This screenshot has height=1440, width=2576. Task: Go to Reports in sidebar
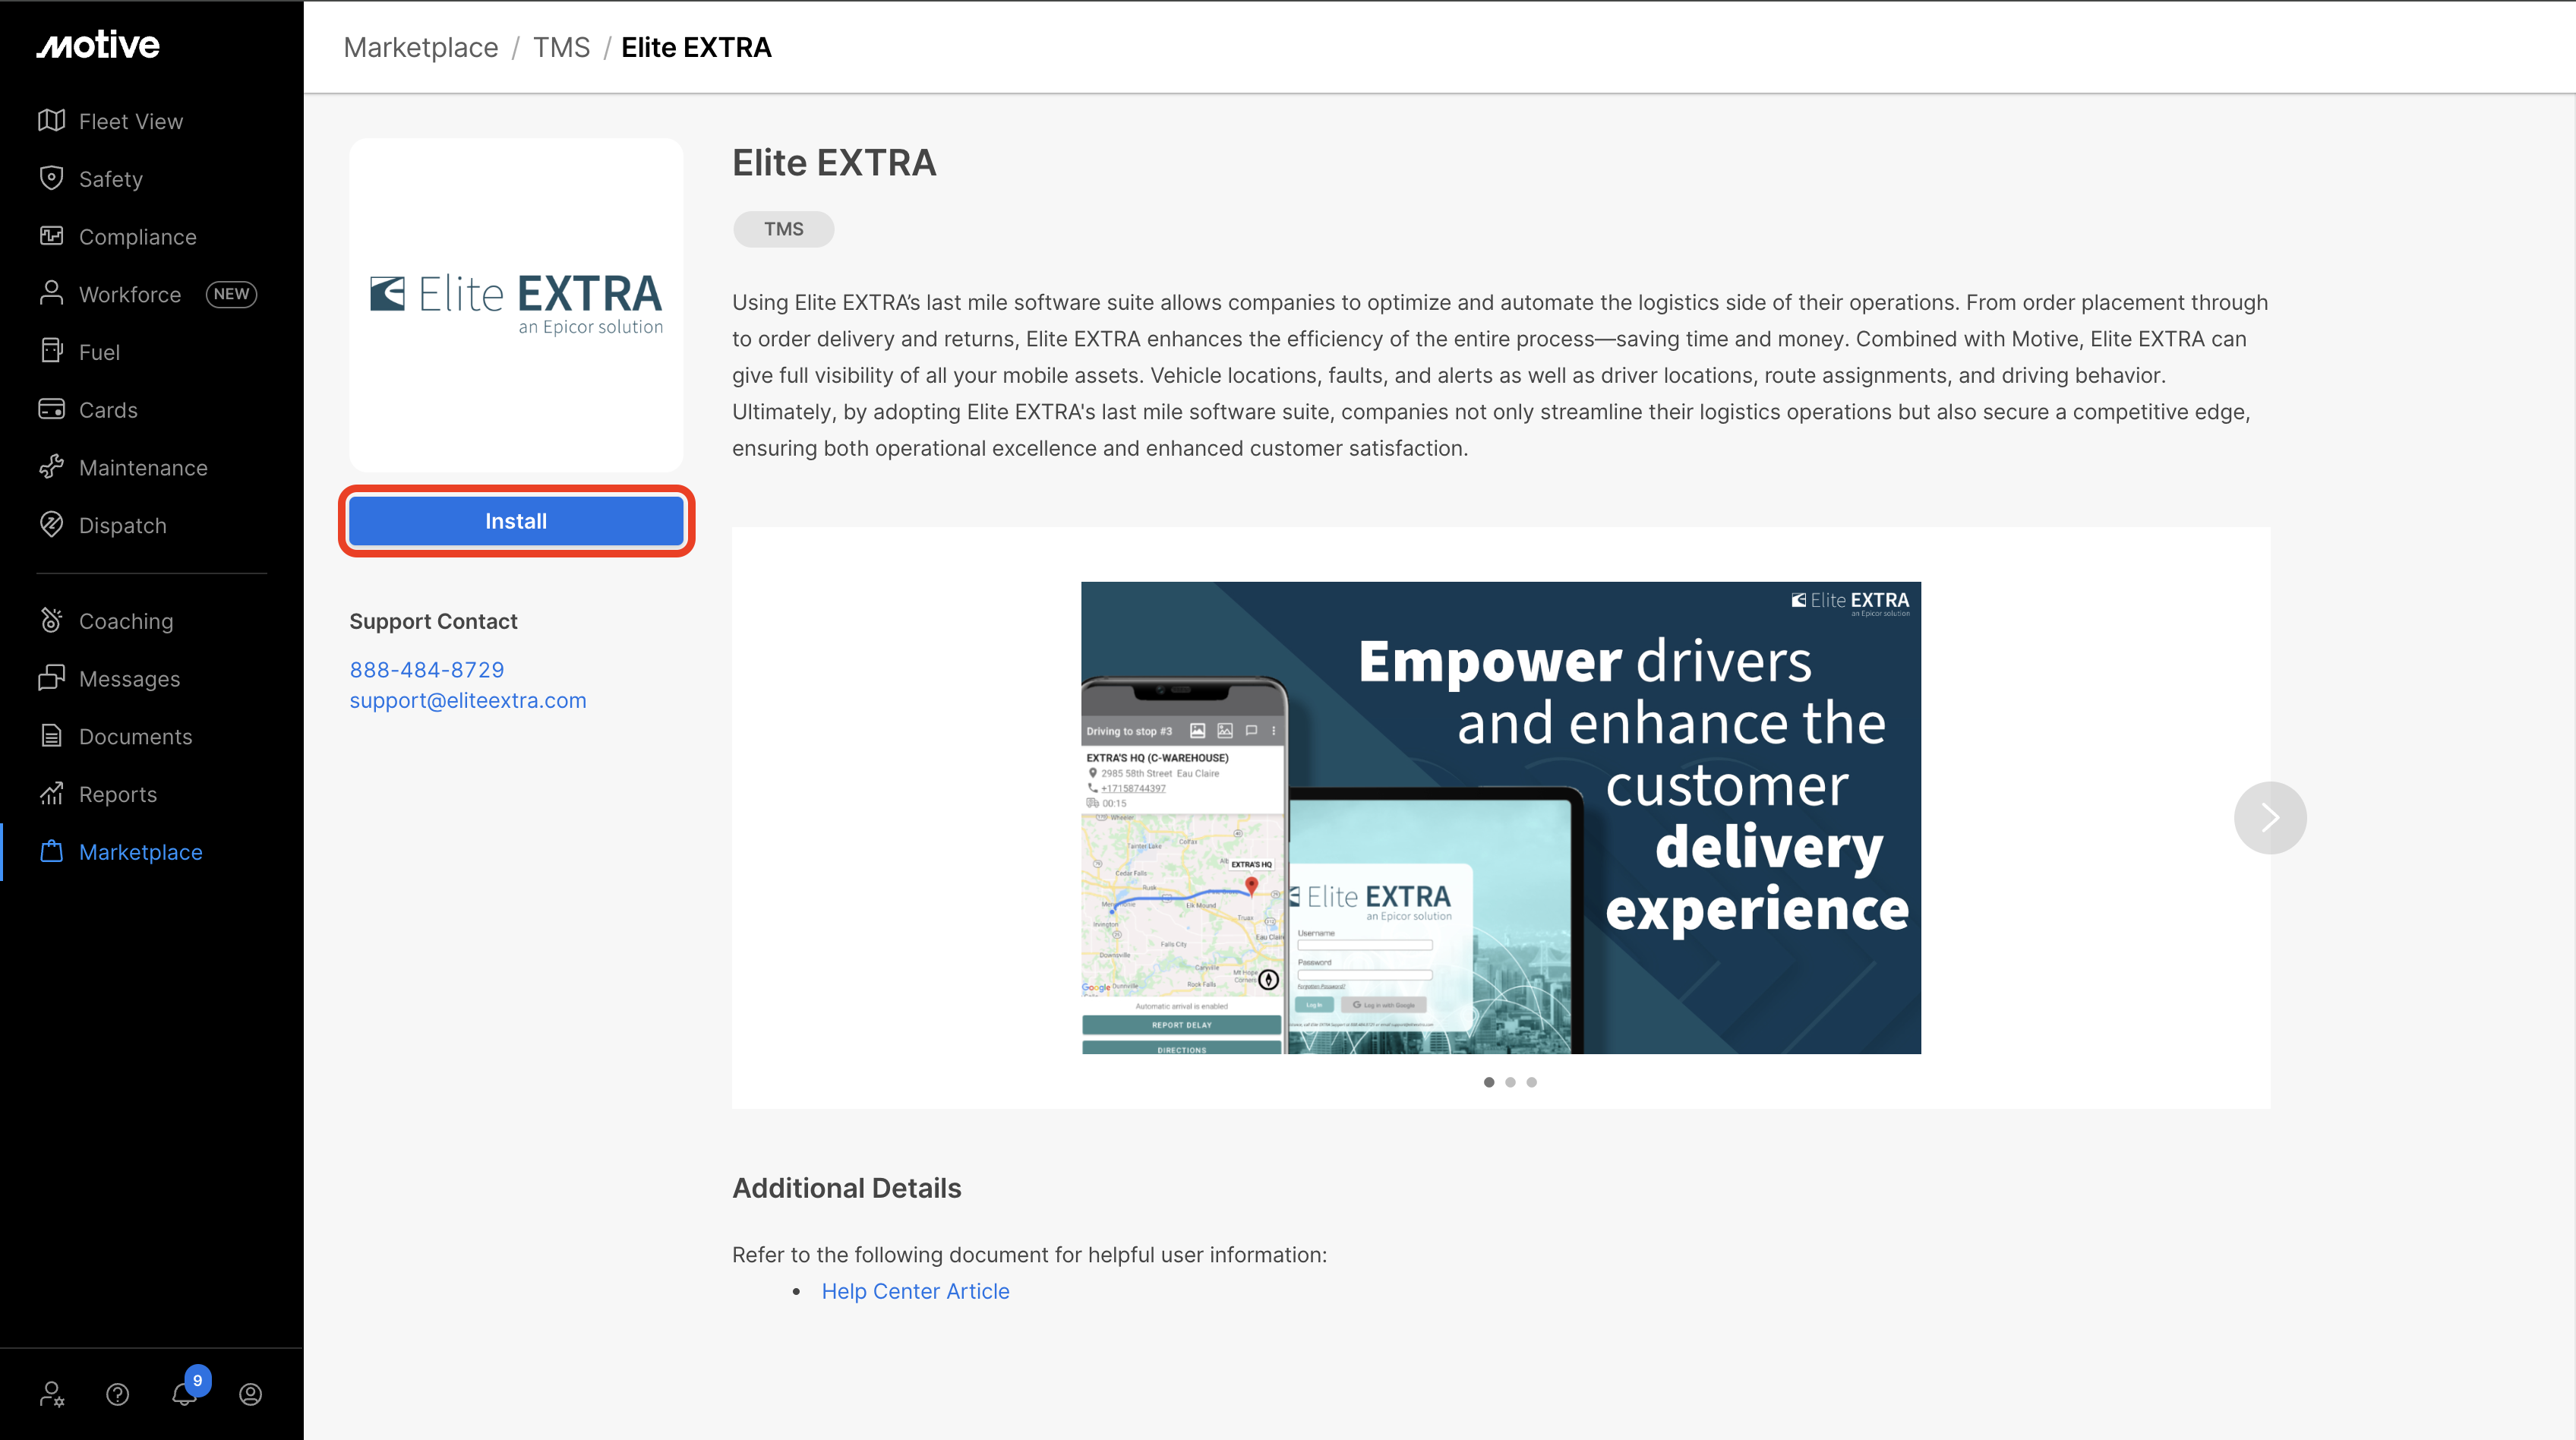118,794
